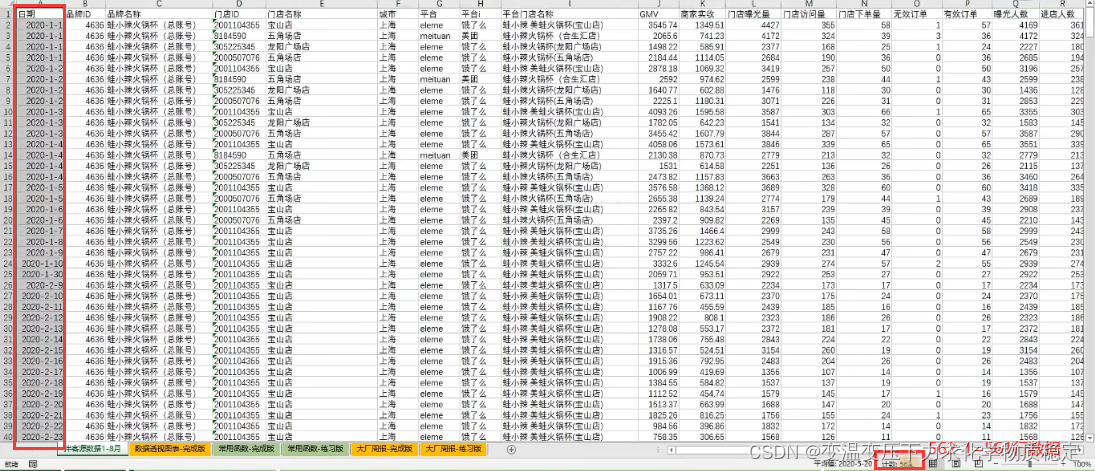Adjust the zoom slider handle
The image size is (1095, 471).
1031,464
